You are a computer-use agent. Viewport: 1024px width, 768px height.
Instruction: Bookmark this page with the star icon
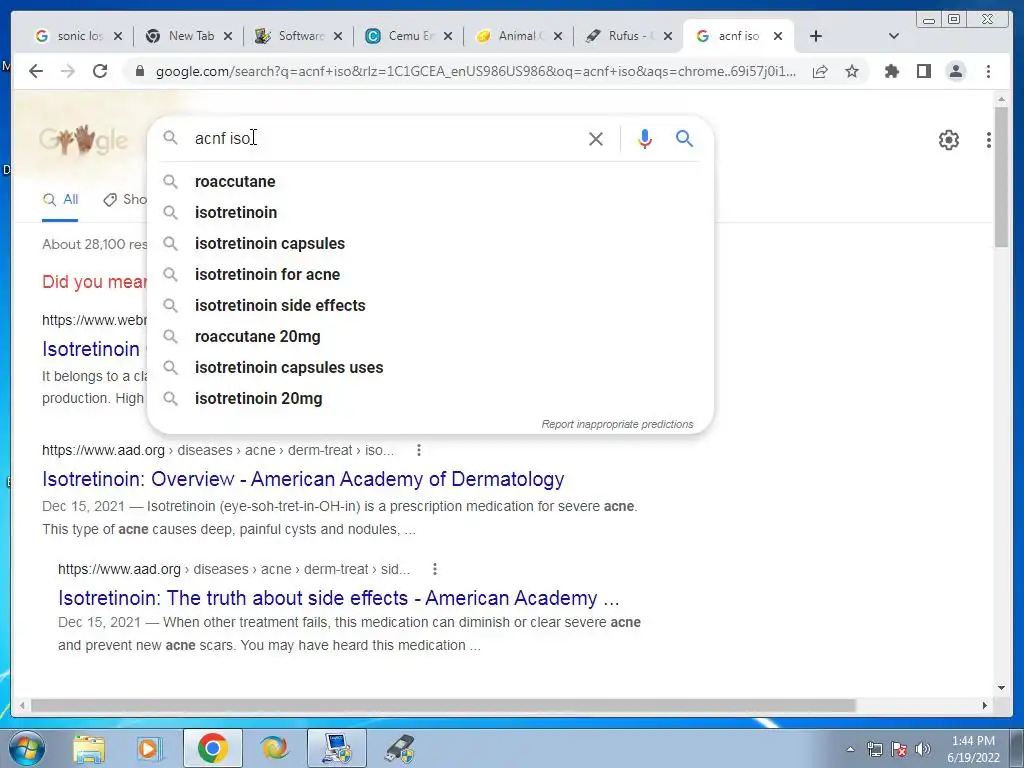(852, 71)
